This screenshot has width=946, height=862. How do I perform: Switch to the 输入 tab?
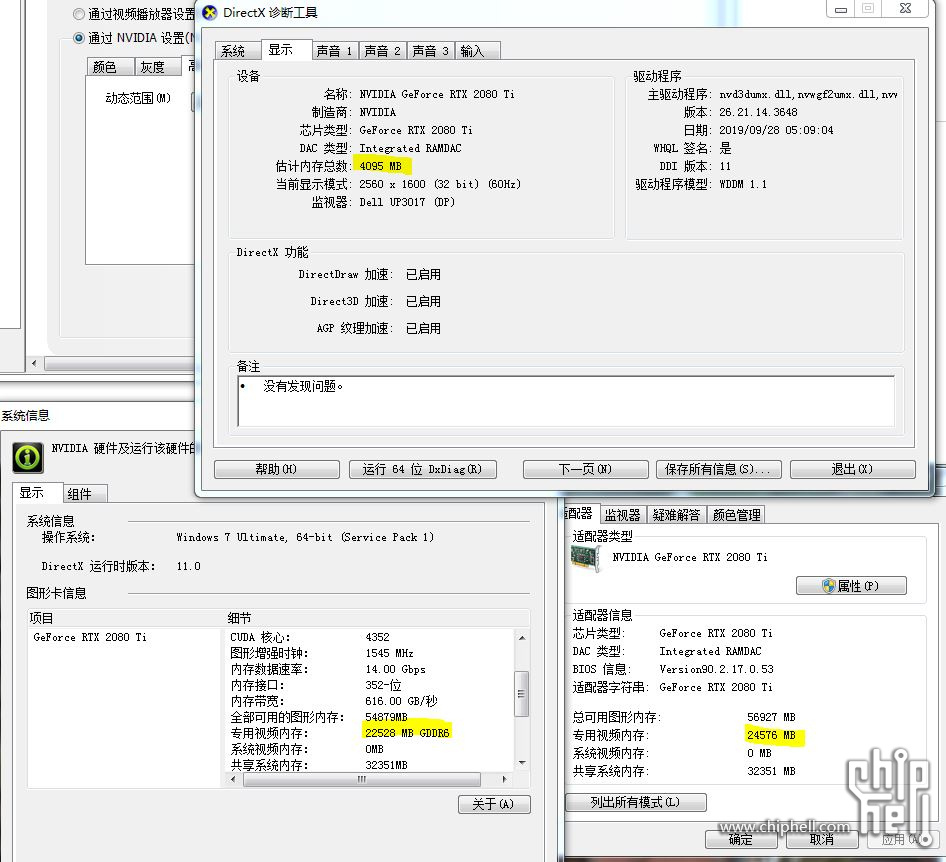(x=478, y=51)
